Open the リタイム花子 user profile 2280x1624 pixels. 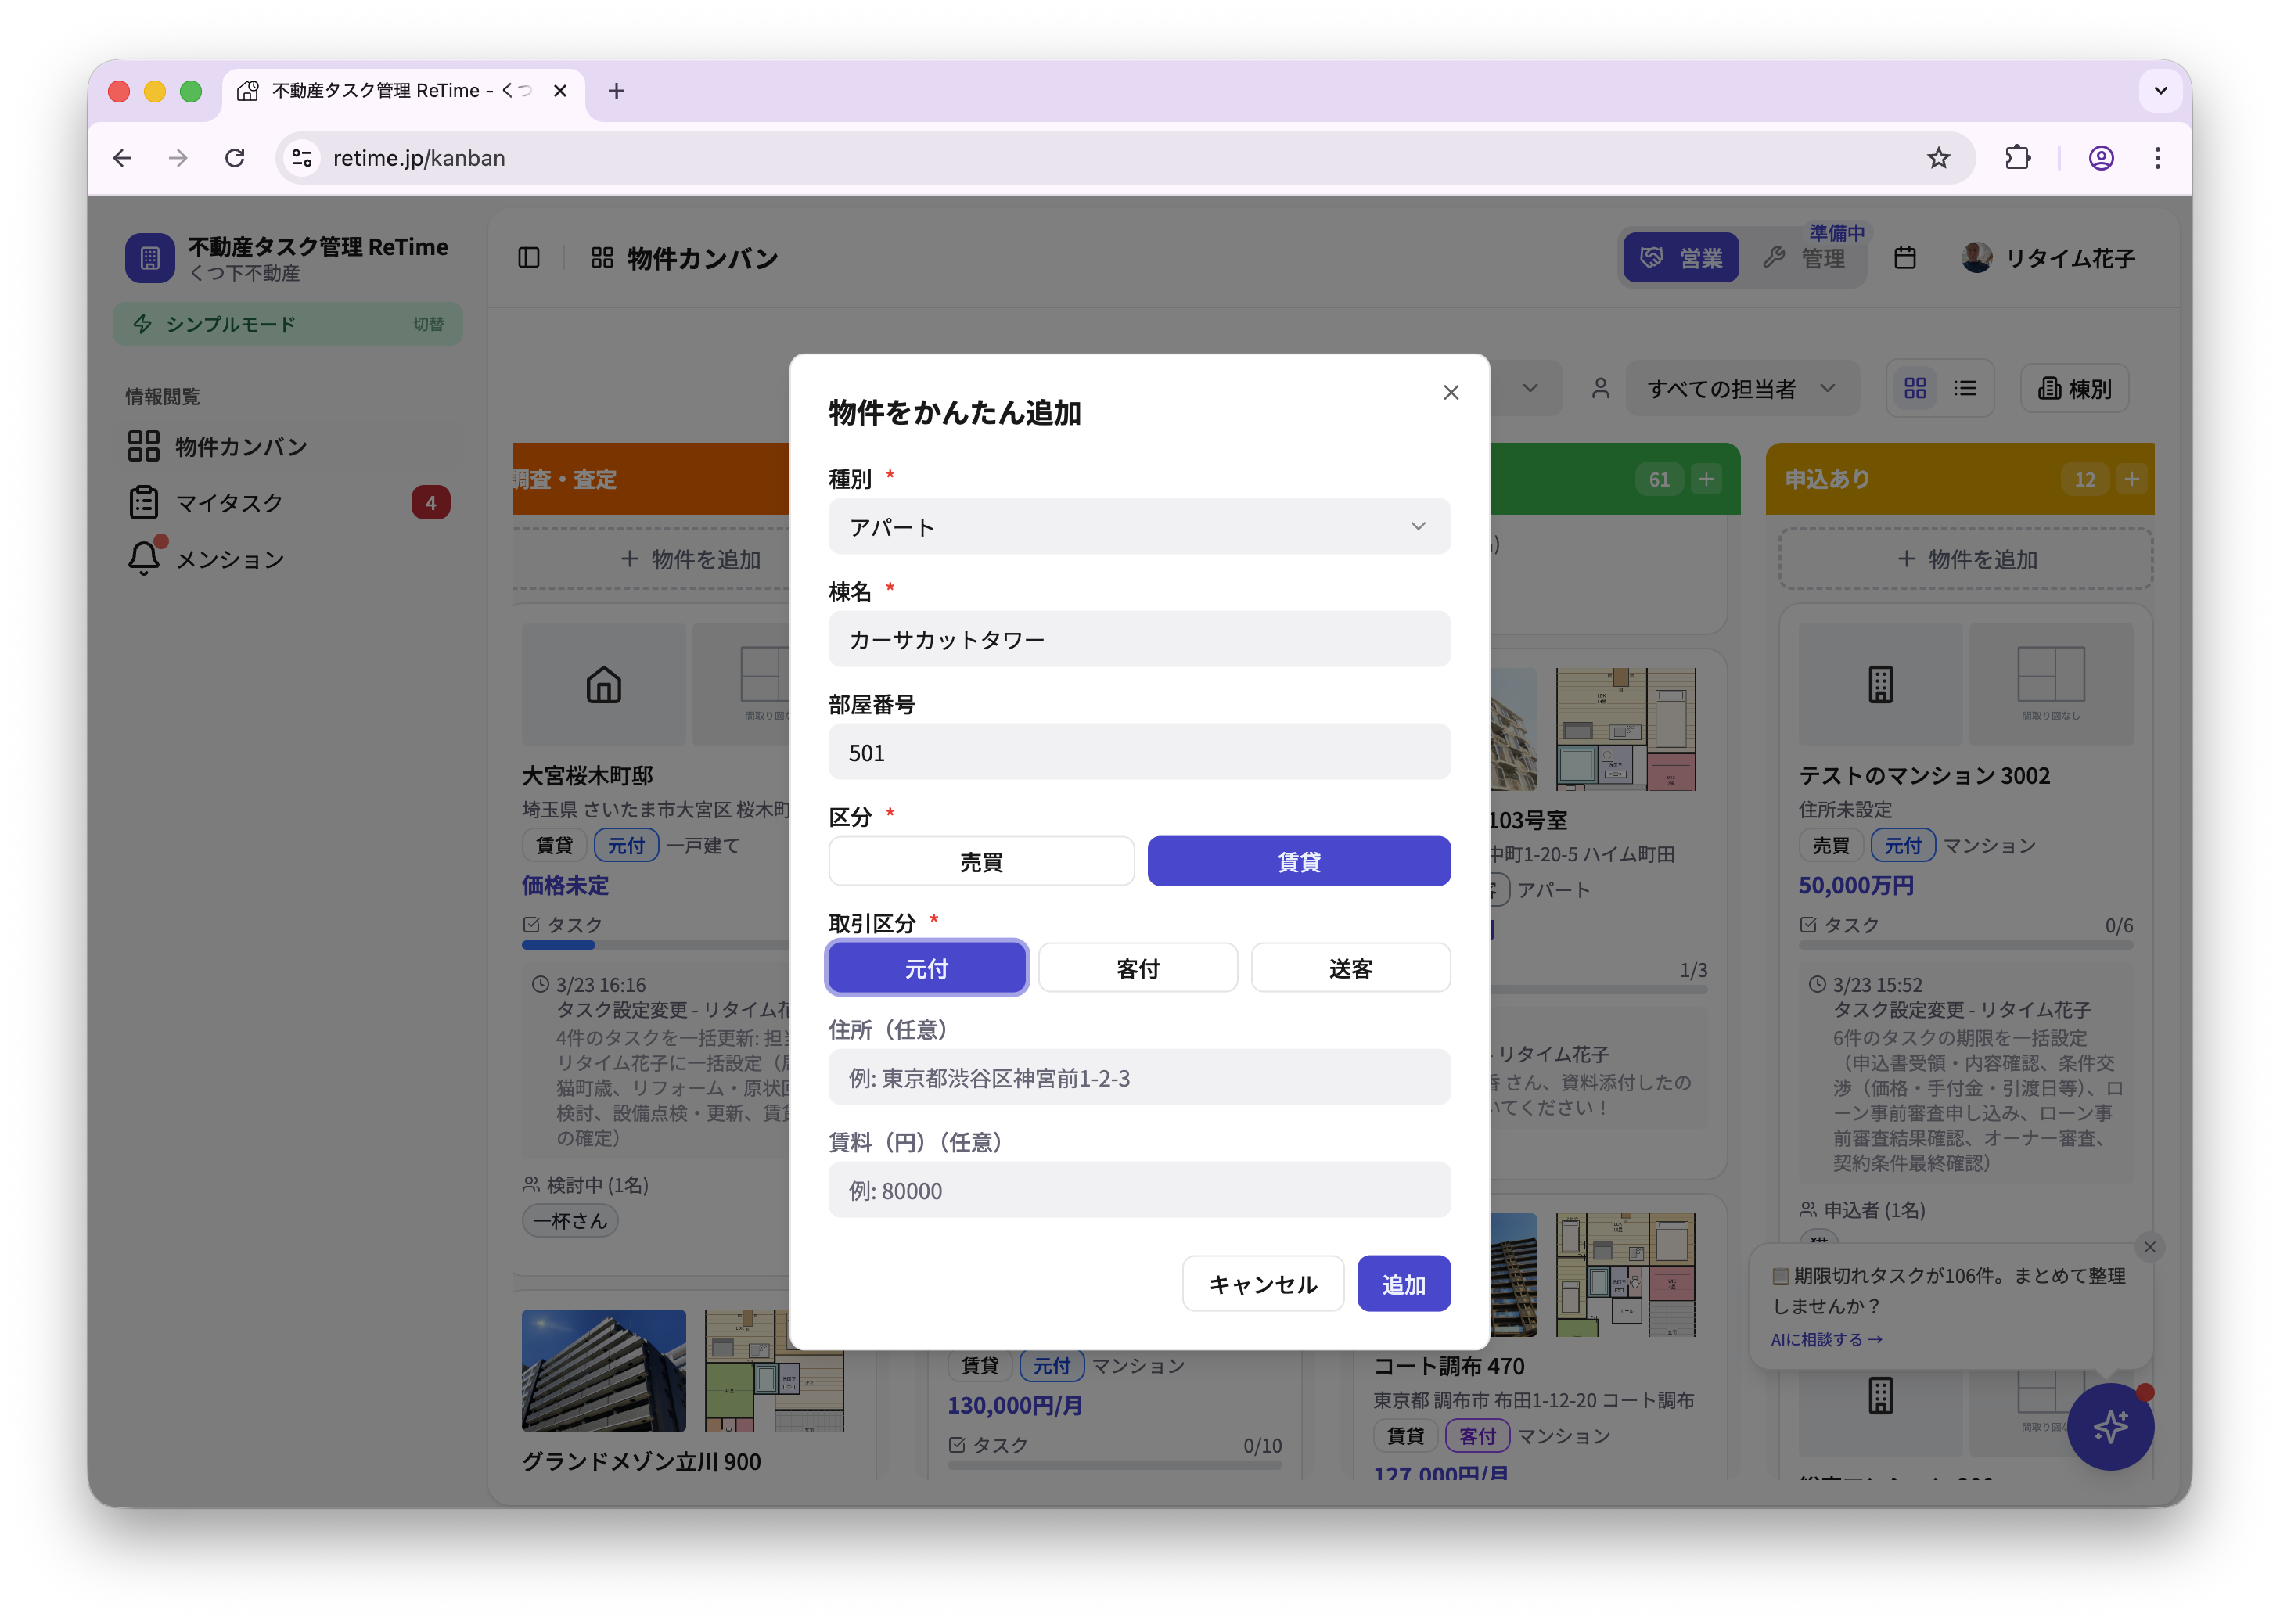coord(2048,258)
